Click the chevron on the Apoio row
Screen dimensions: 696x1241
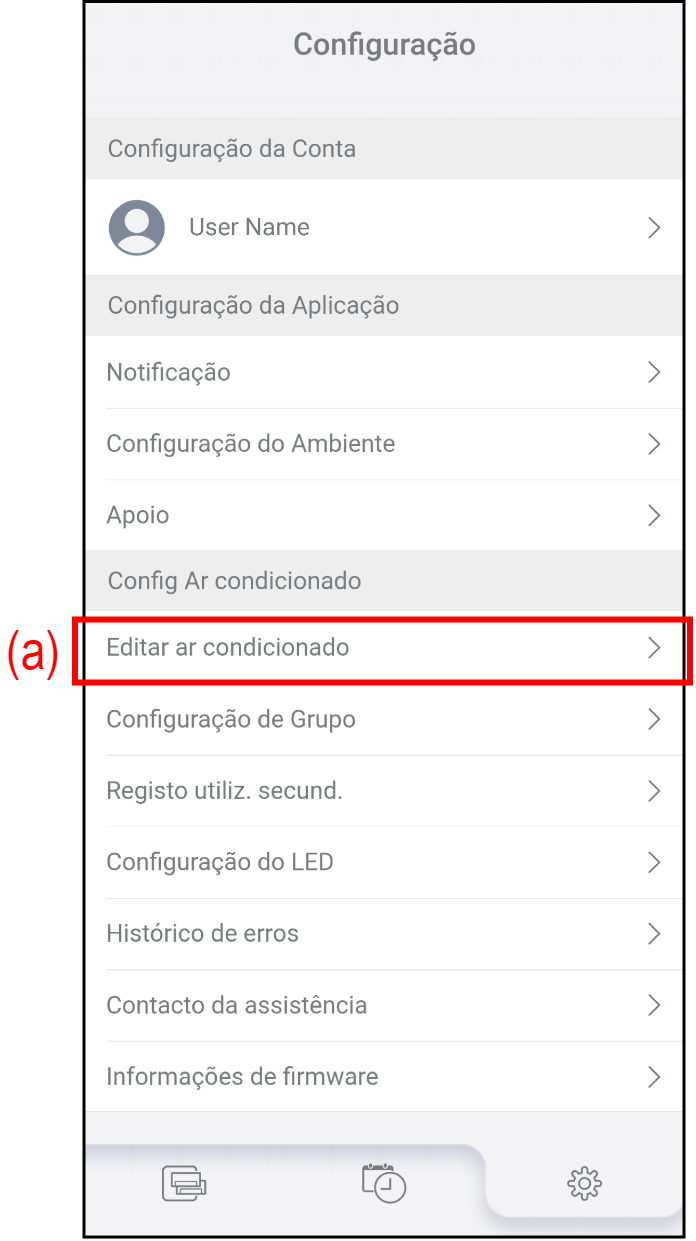(x=654, y=516)
